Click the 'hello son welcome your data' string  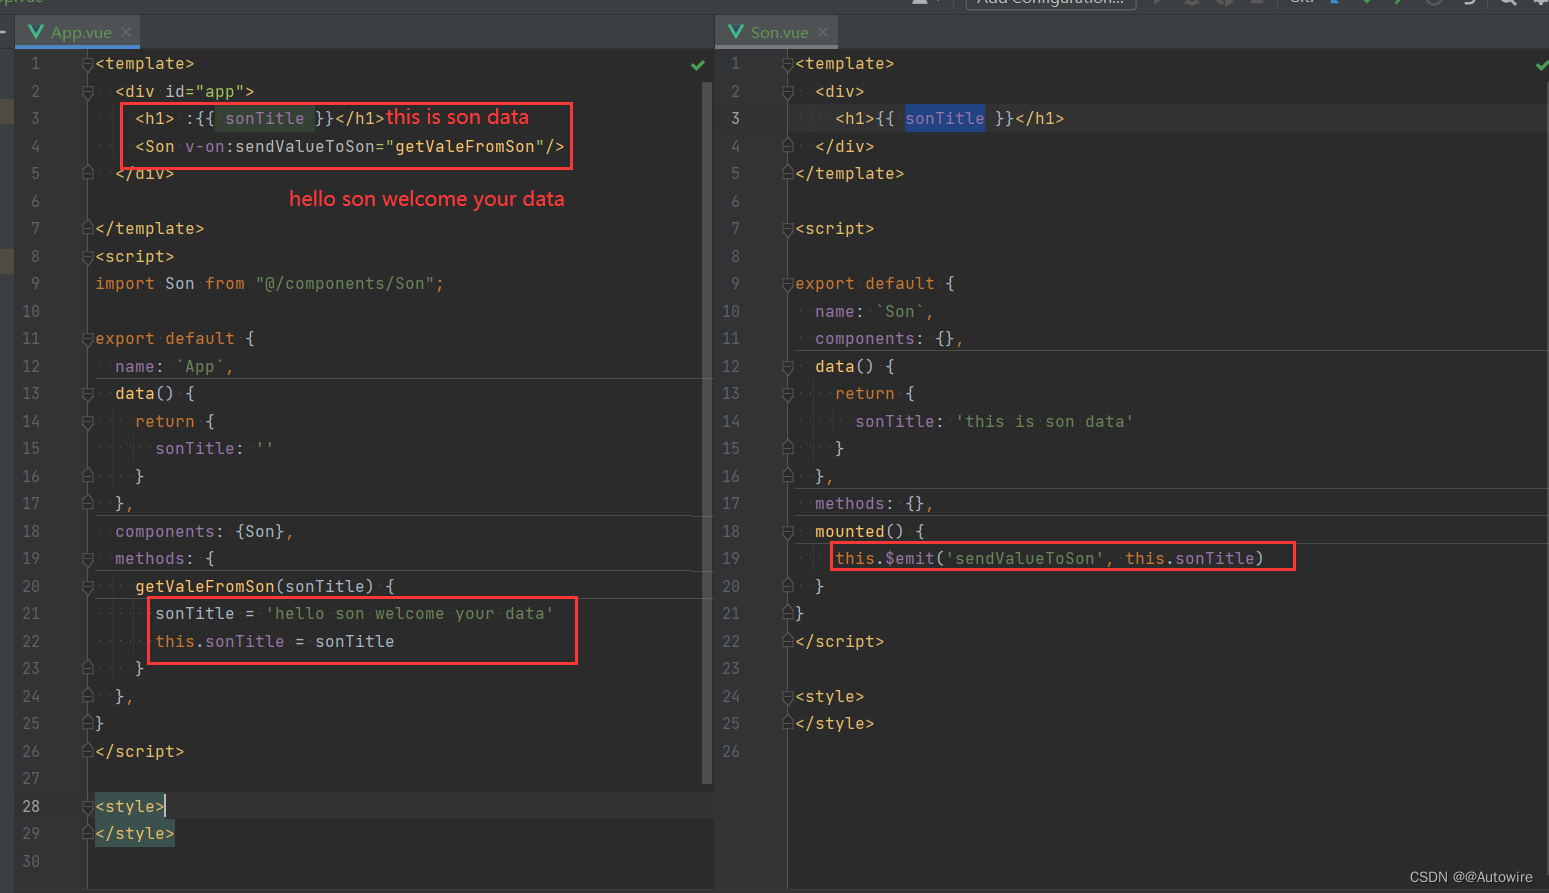coord(409,614)
